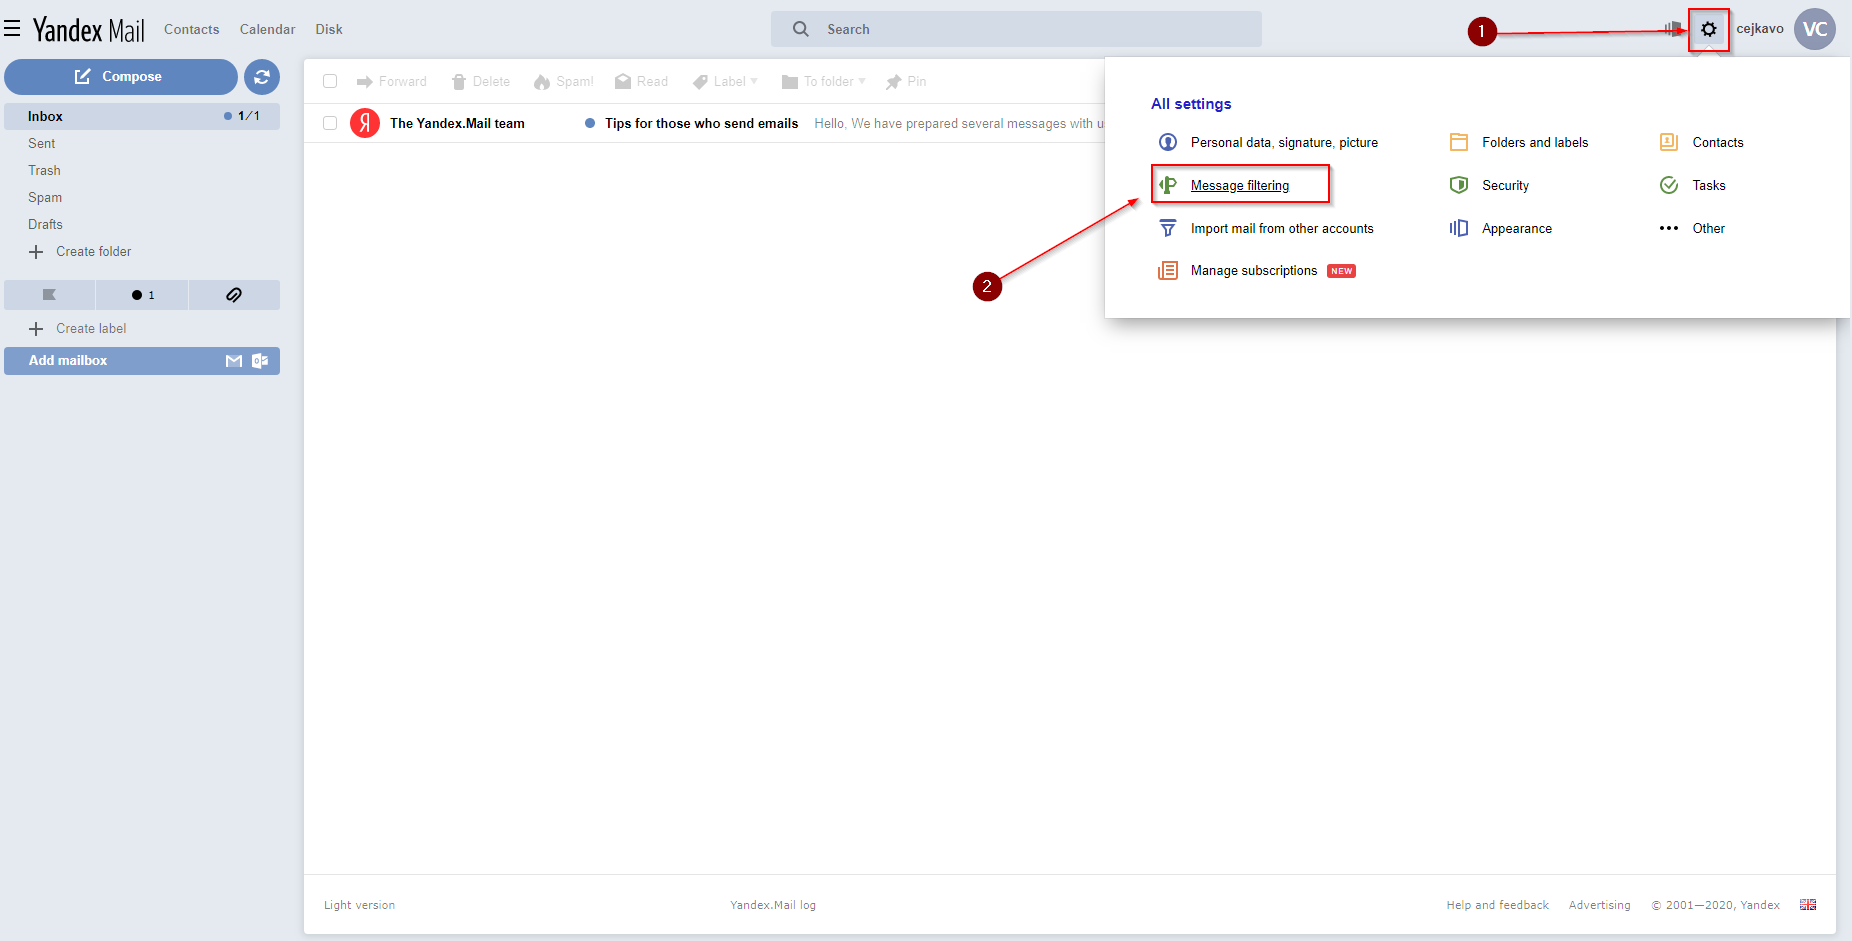Open the All settings link
Image resolution: width=1852 pixels, height=941 pixels.
click(1191, 104)
